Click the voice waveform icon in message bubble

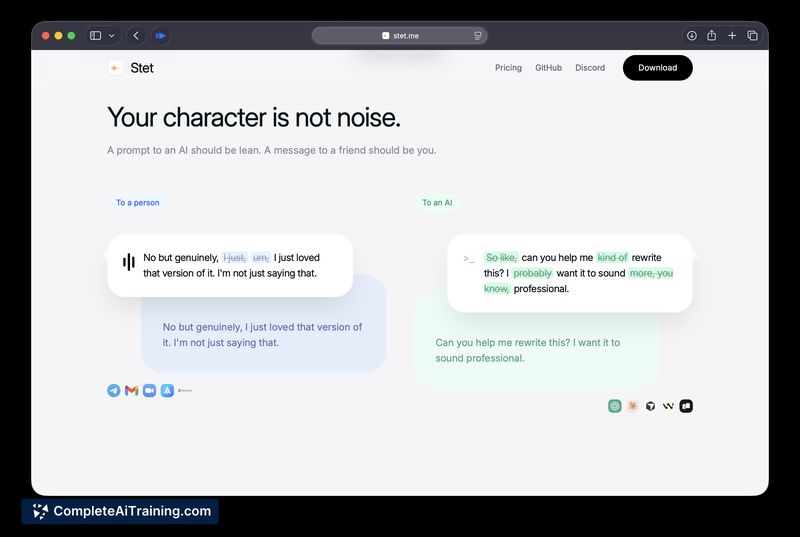point(128,262)
